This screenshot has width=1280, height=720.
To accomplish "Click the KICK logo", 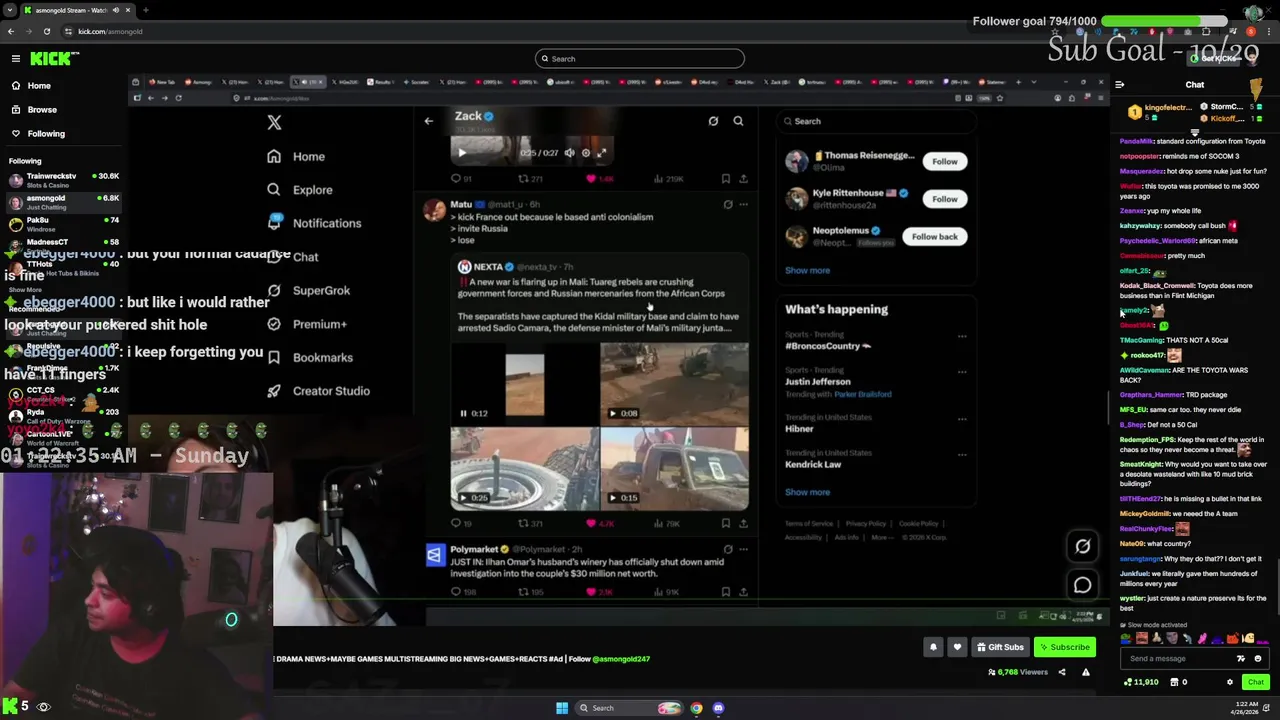I will [50, 59].
